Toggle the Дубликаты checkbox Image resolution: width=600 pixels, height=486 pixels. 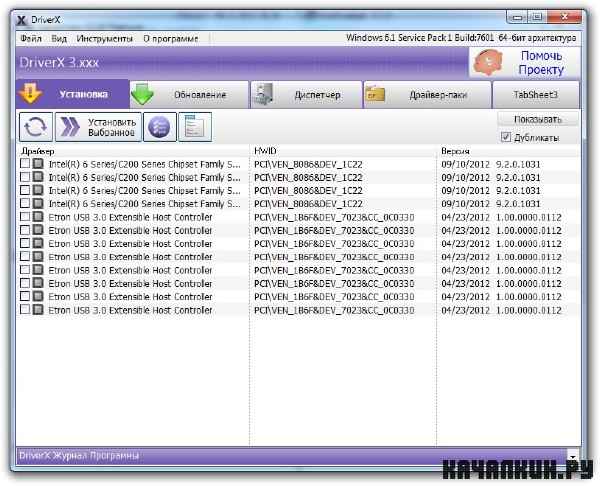pos(506,137)
